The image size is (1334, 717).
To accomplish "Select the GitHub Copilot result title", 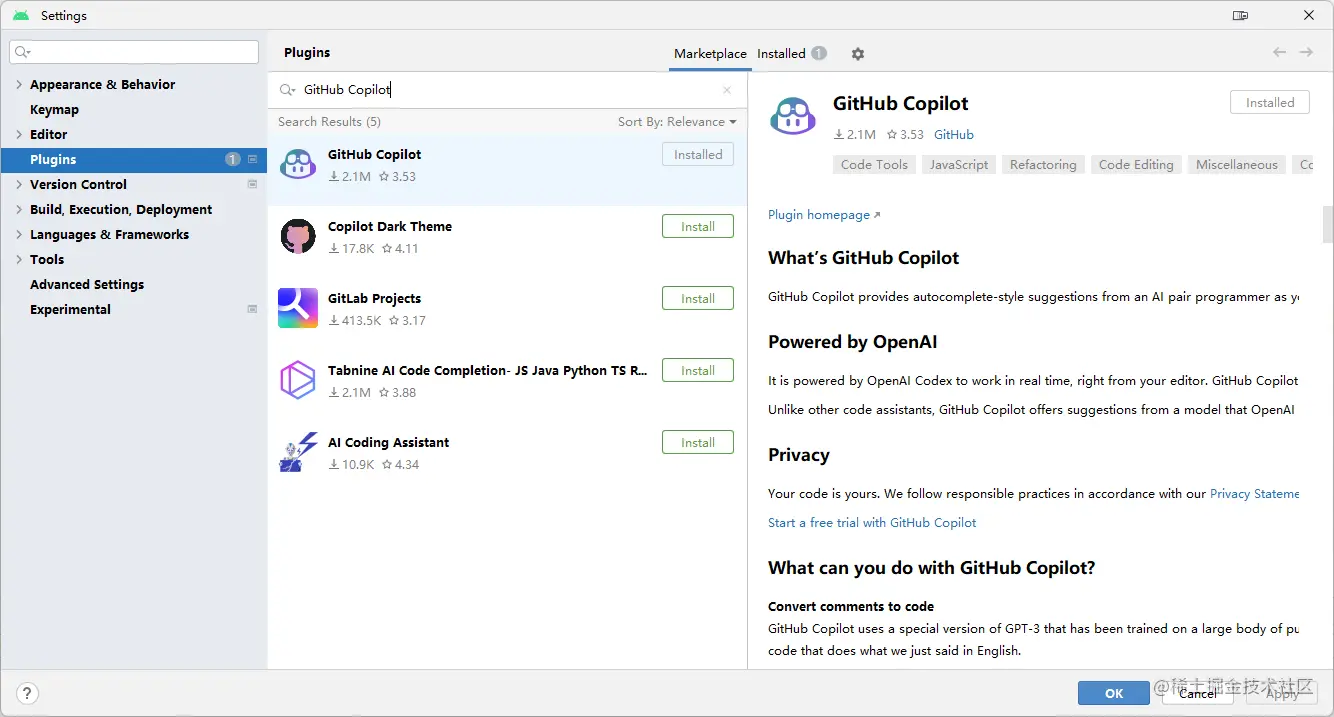I will pyautogui.click(x=374, y=154).
